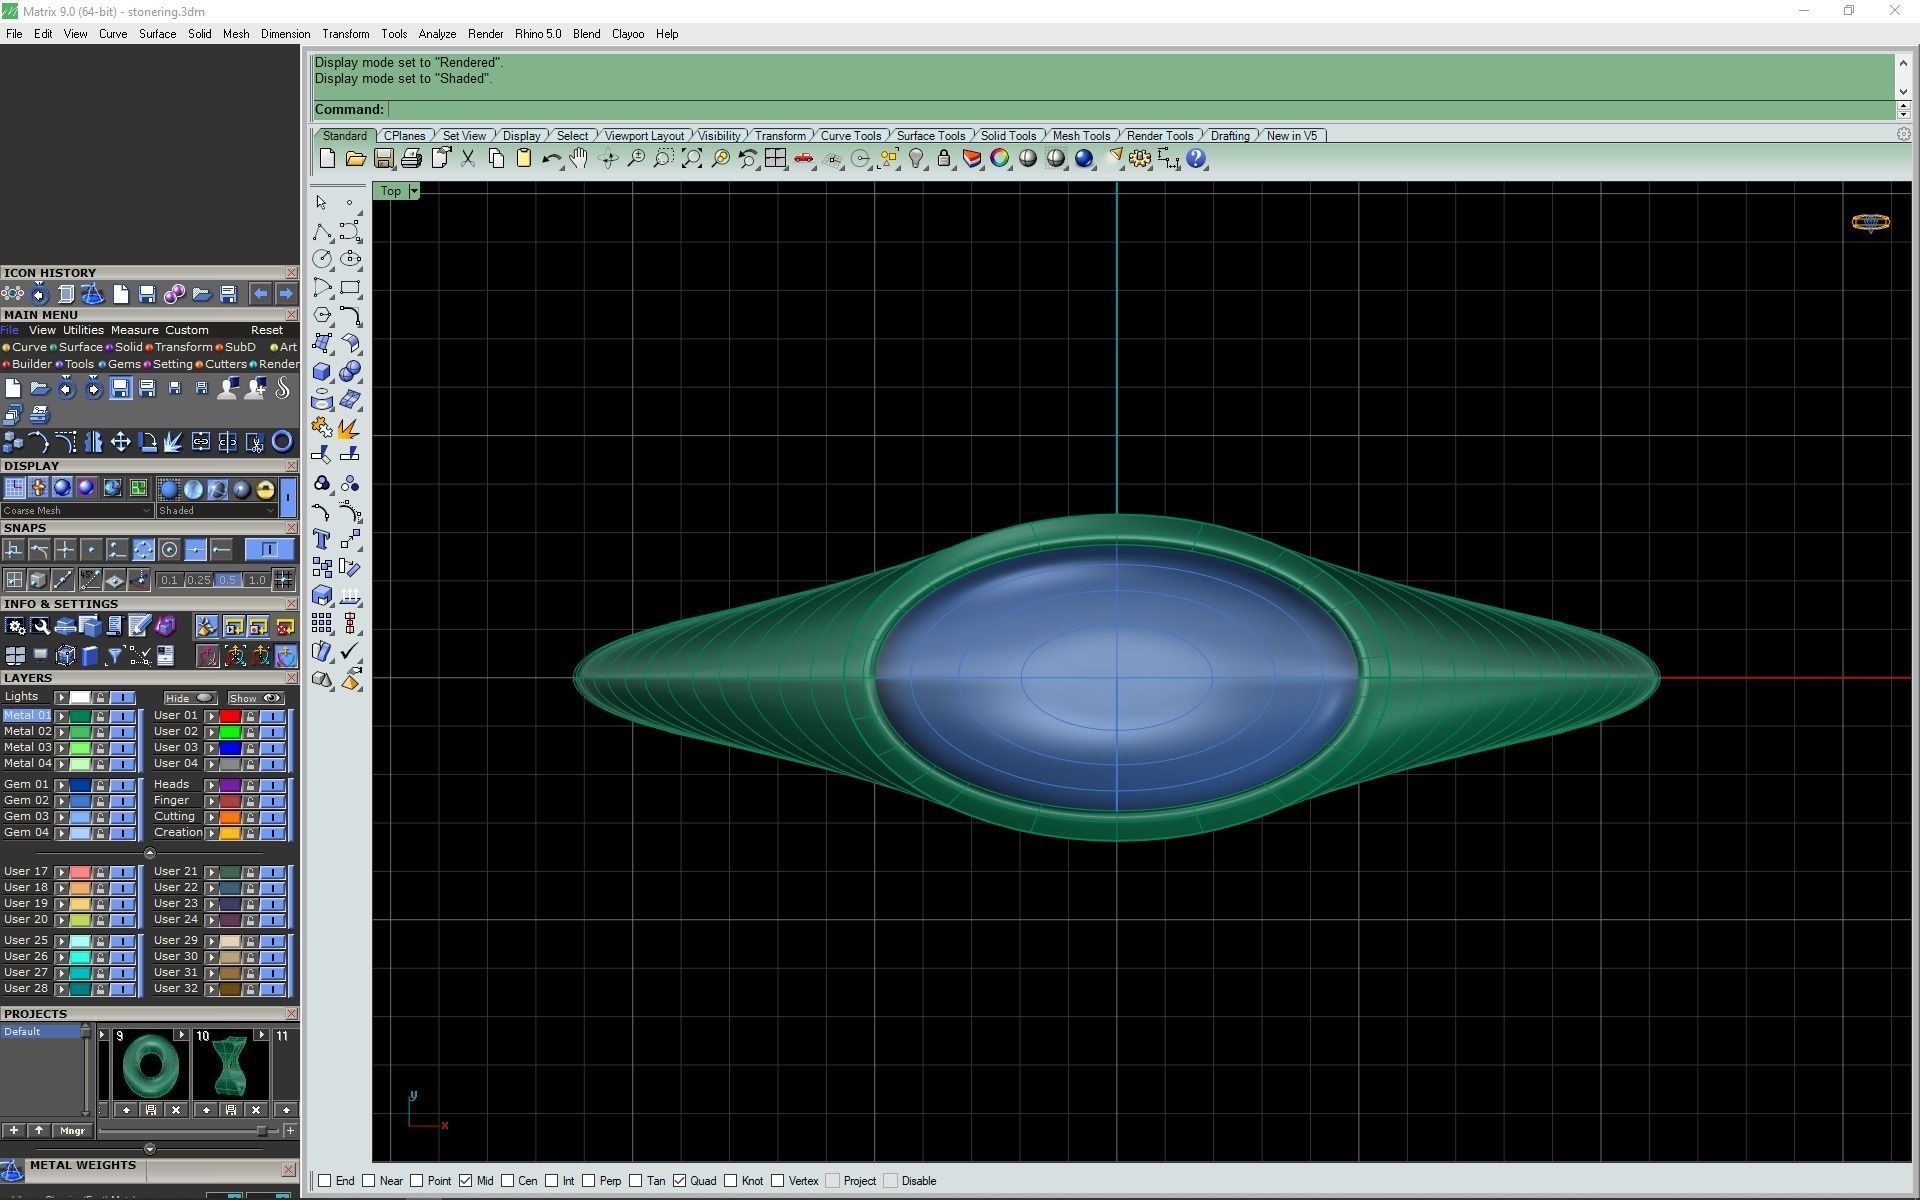This screenshot has width=1920, height=1200.
Task: Click the Text tool in left sidebar
Action: (x=321, y=540)
